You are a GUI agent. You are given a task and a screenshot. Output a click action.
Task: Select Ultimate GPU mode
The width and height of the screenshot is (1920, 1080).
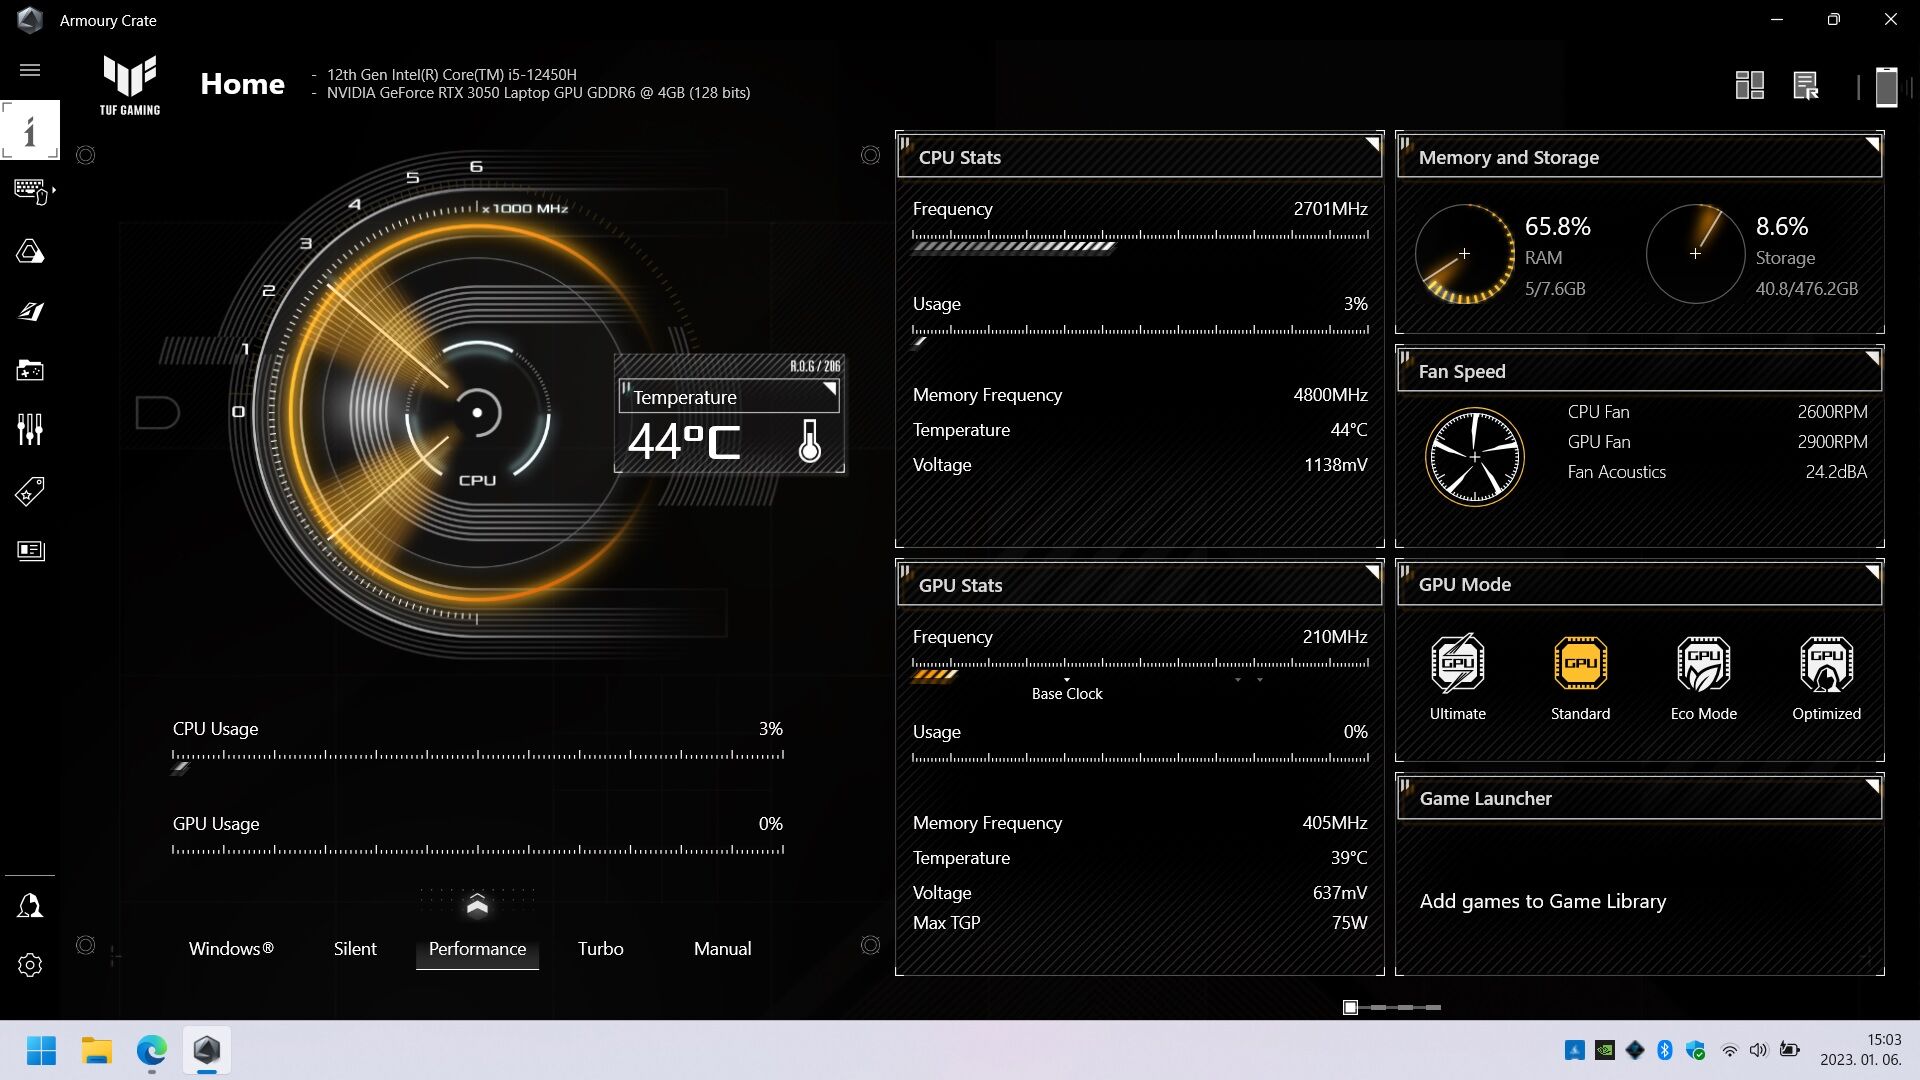1457,677
